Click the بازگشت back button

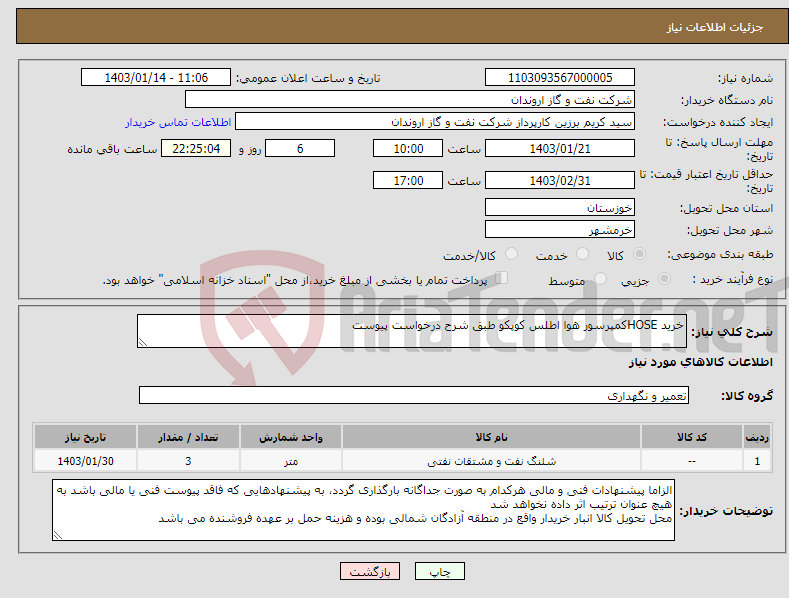point(370,571)
